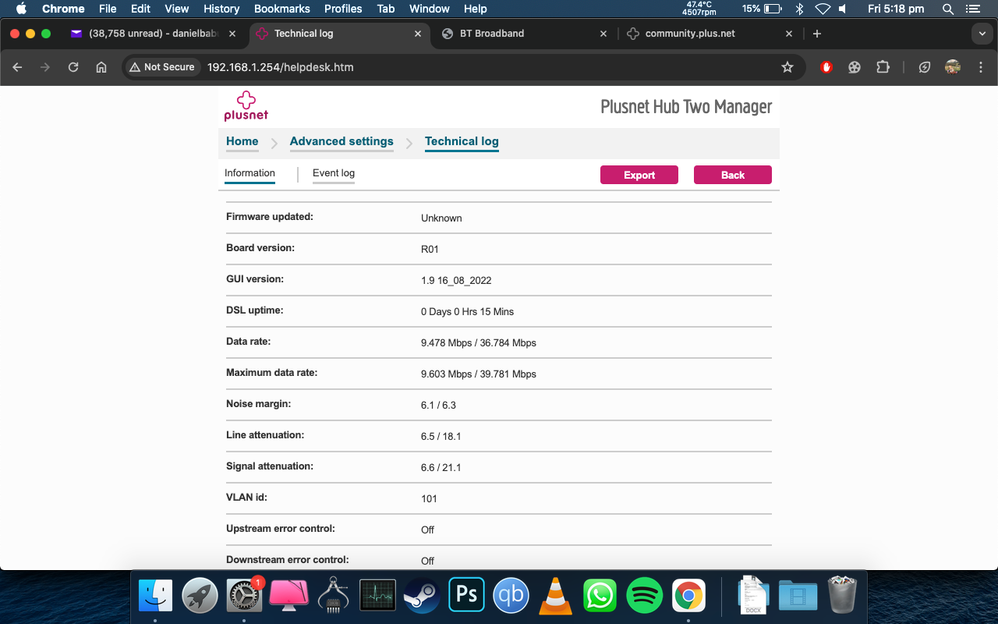Click the browser home icon

click(101, 67)
